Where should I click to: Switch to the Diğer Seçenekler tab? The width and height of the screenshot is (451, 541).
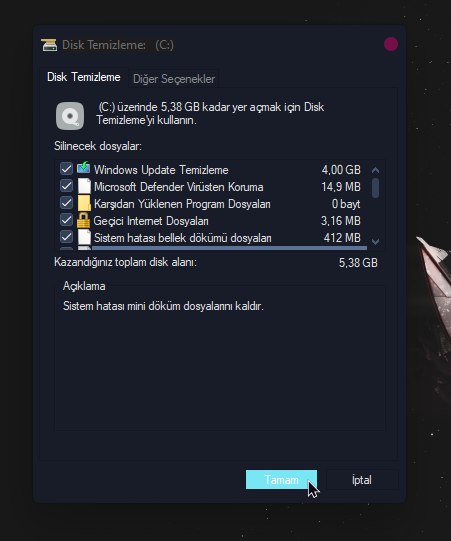174,79
